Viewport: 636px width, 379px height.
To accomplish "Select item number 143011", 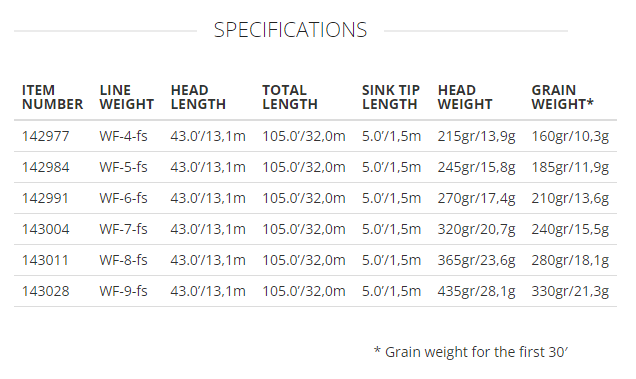I will coord(45,260).
